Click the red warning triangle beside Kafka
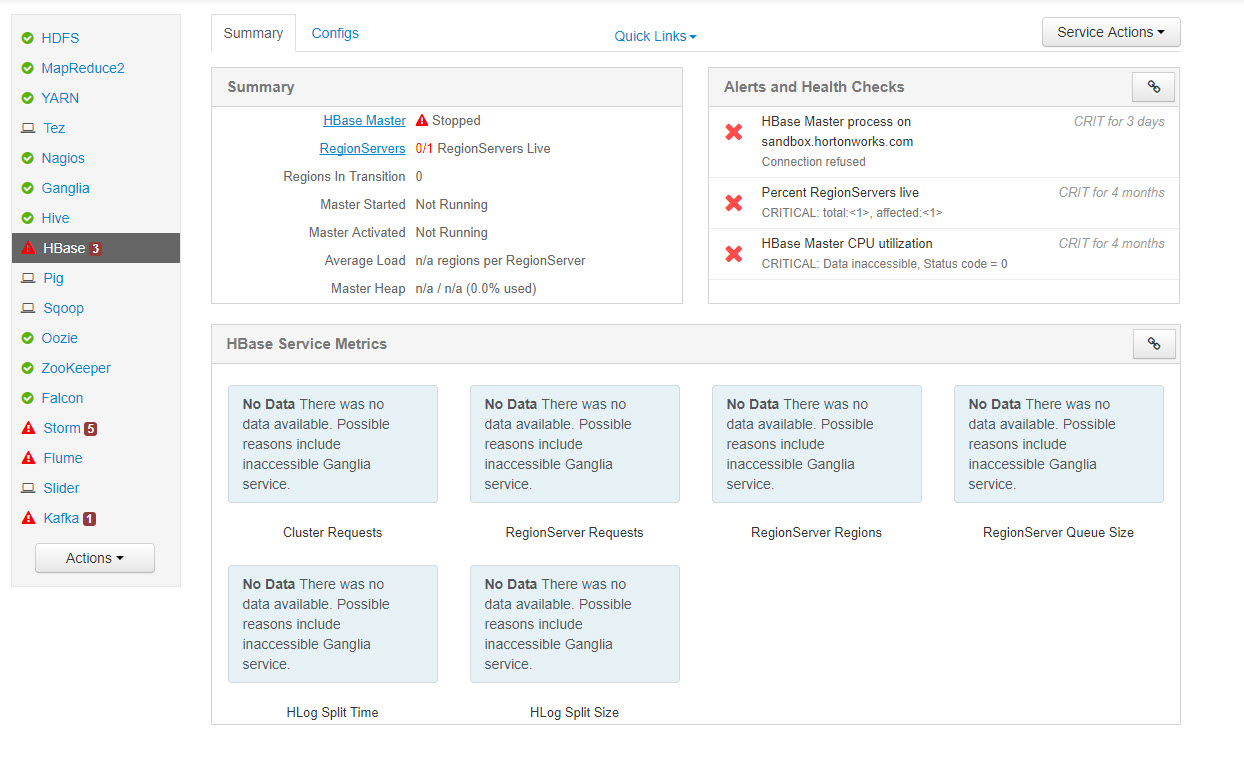Viewport: 1244px width, 764px height. 28,518
